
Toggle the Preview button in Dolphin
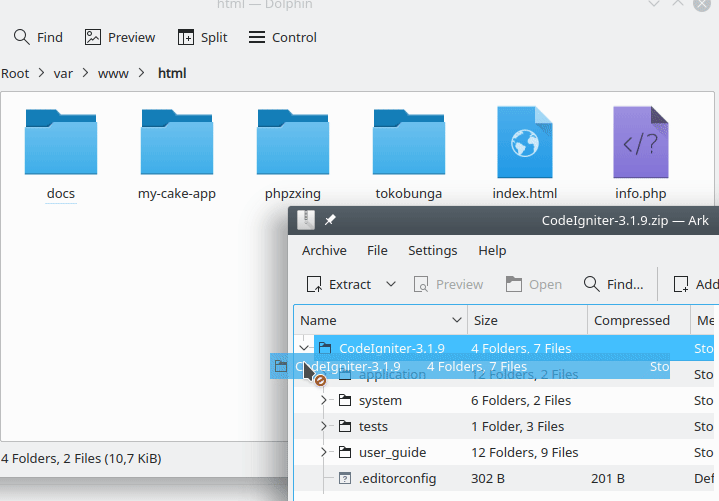pos(120,37)
